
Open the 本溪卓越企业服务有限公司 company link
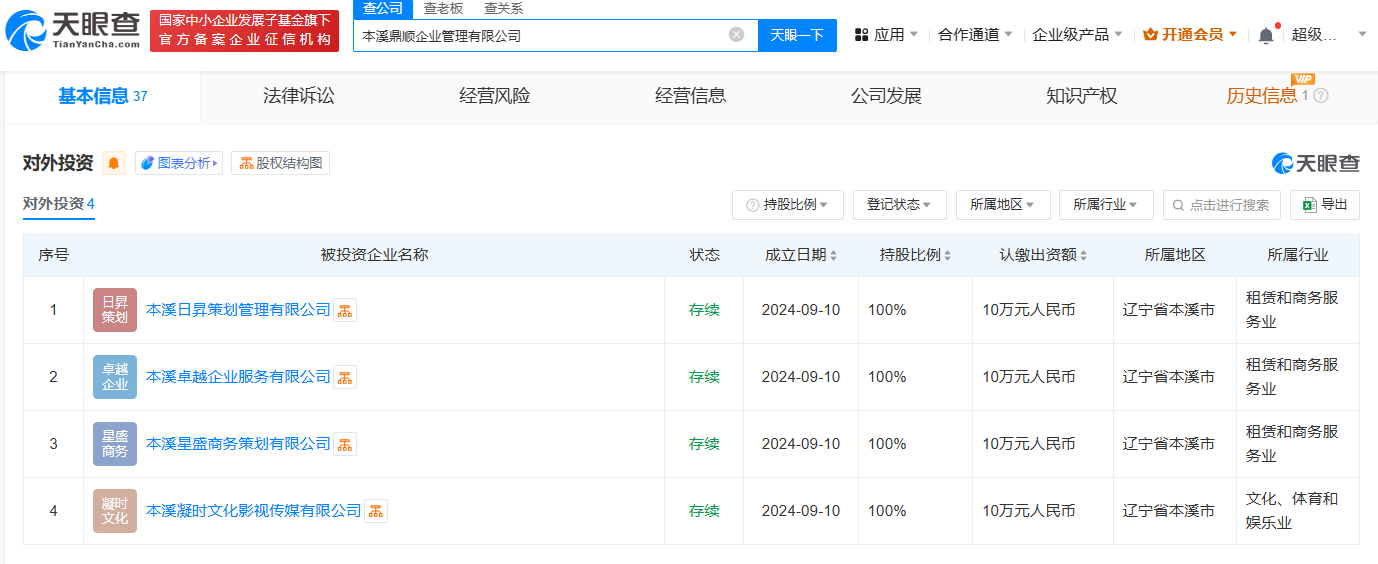point(238,377)
